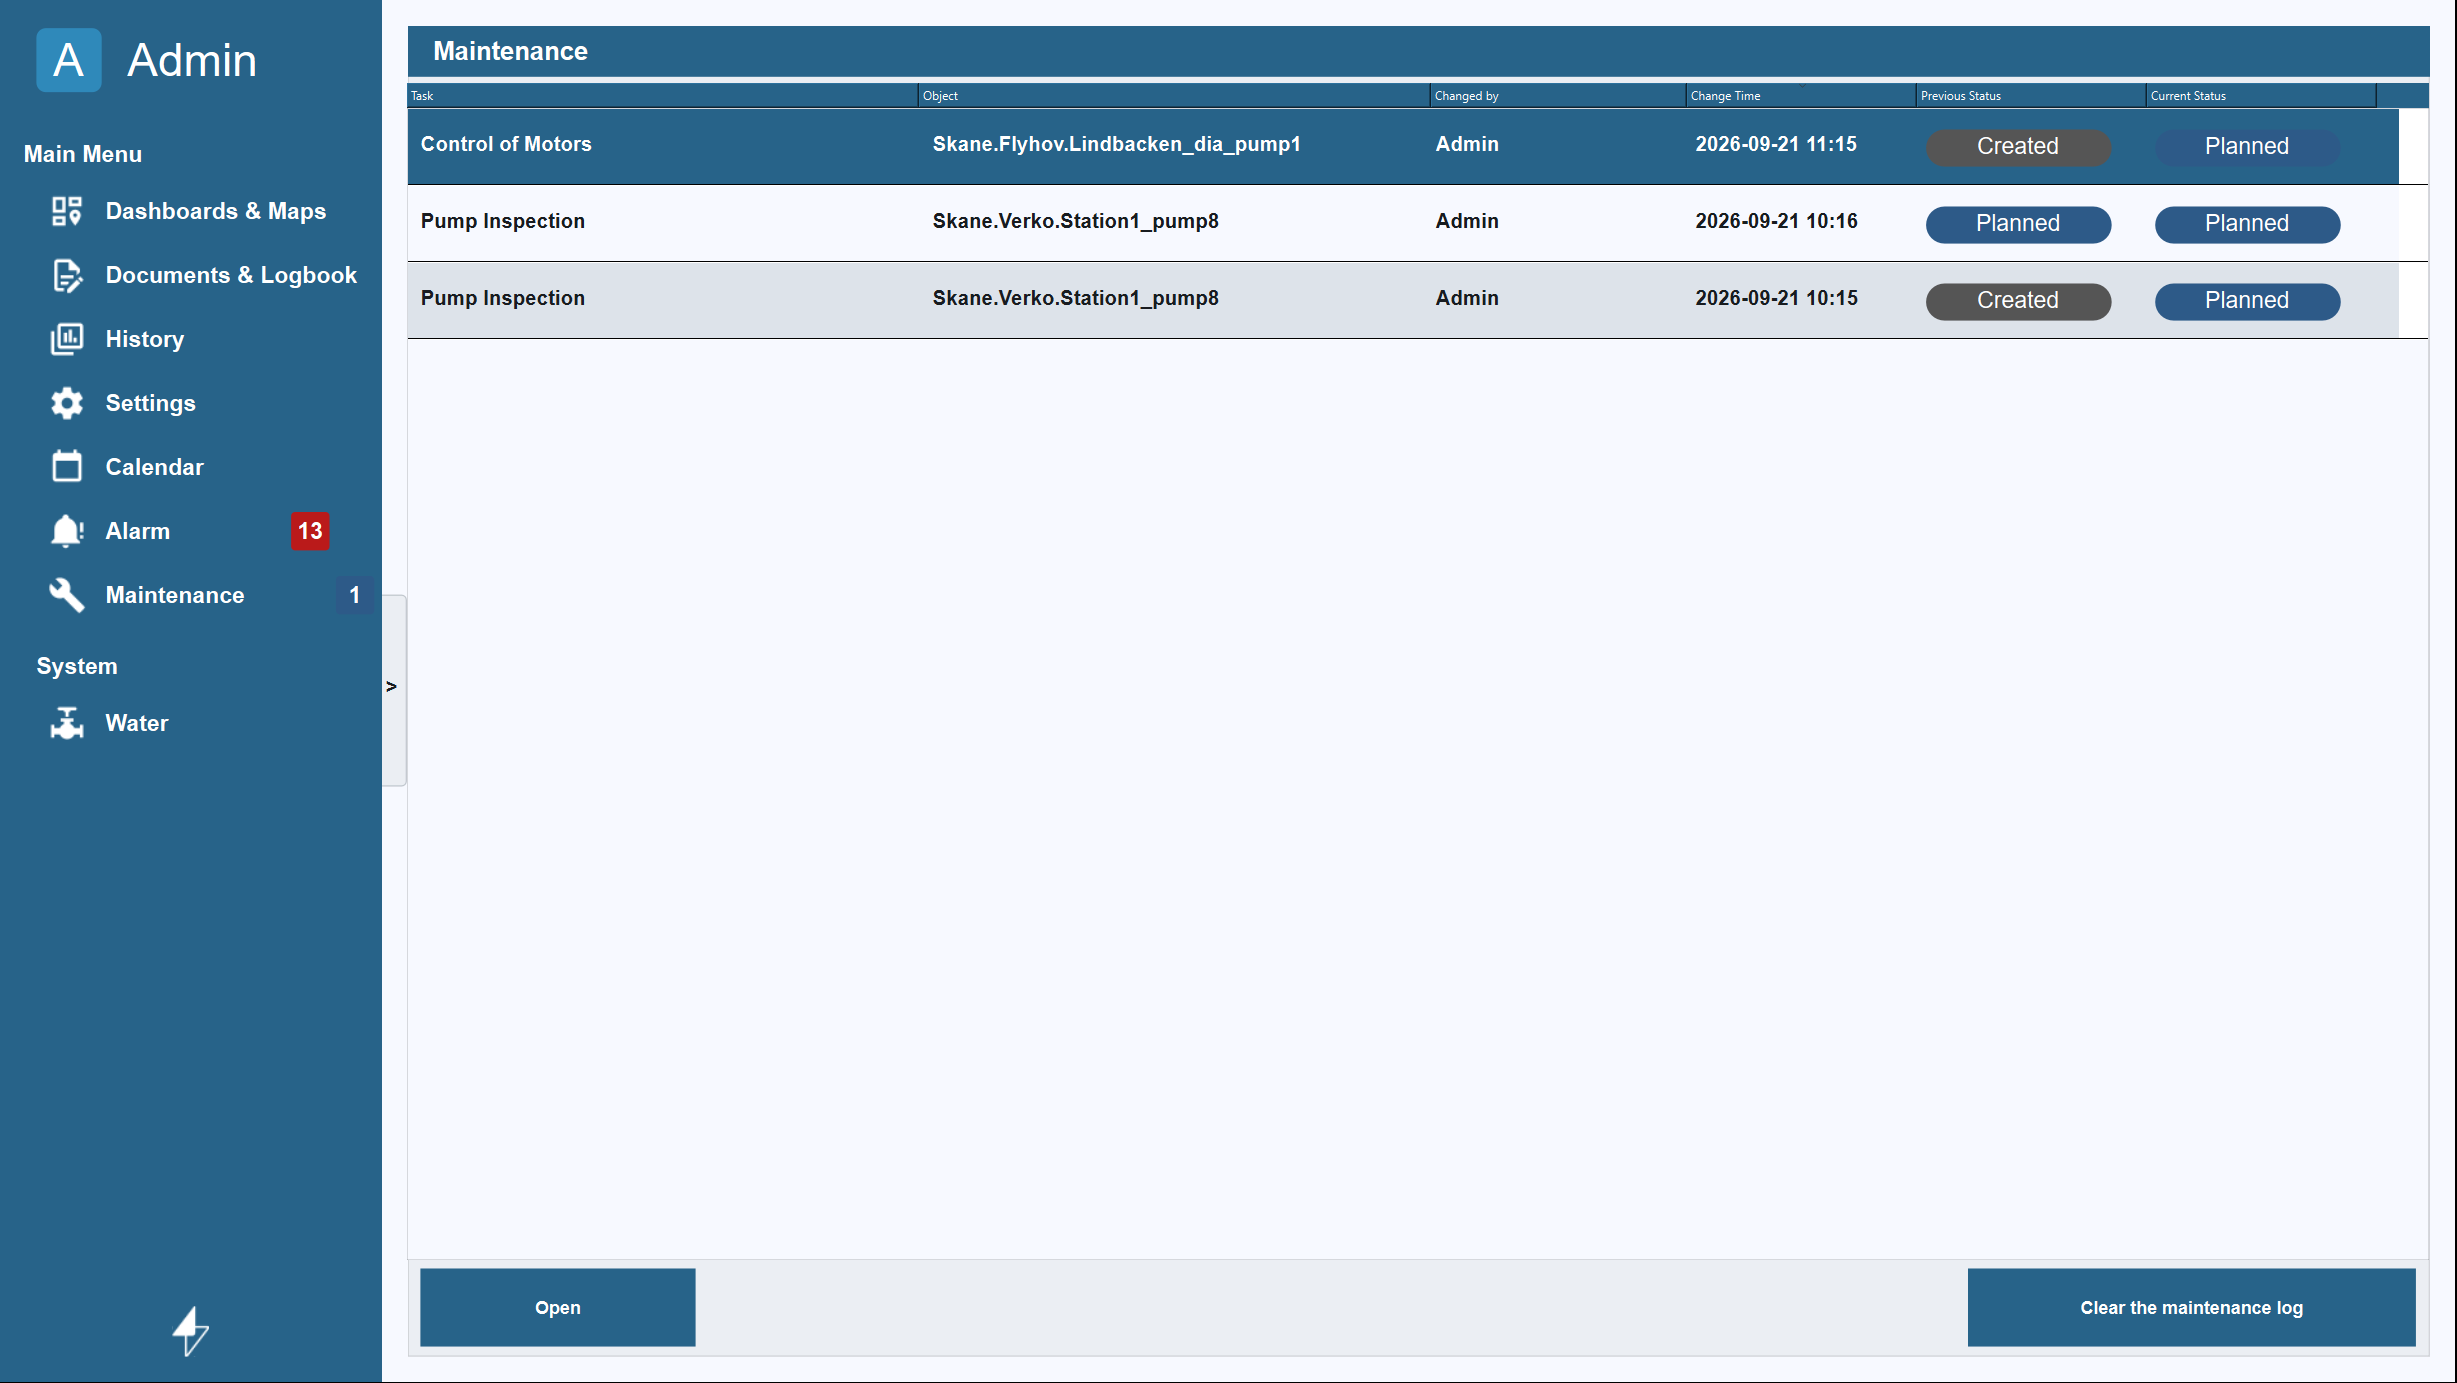Click Clear the maintenance log button

pyautogui.click(x=2191, y=1308)
